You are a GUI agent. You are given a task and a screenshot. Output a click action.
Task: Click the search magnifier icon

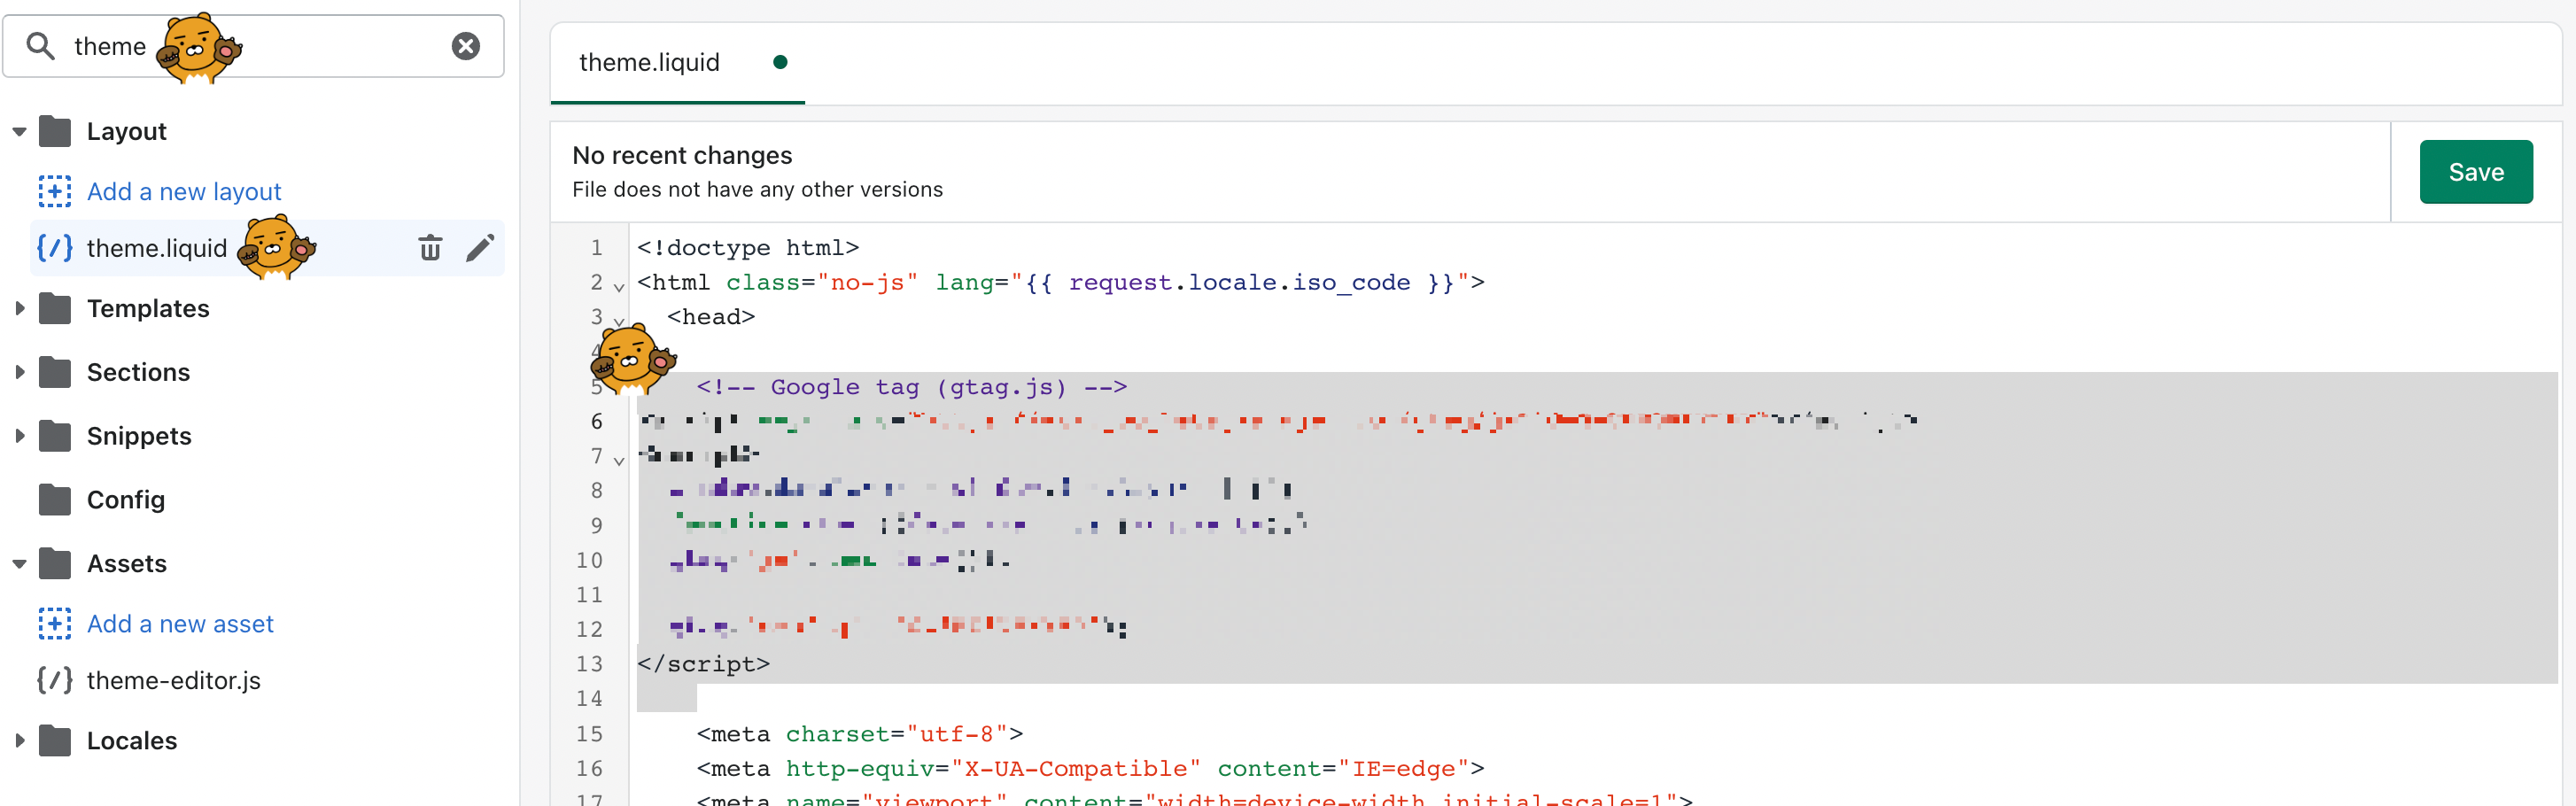pos(40,46)
